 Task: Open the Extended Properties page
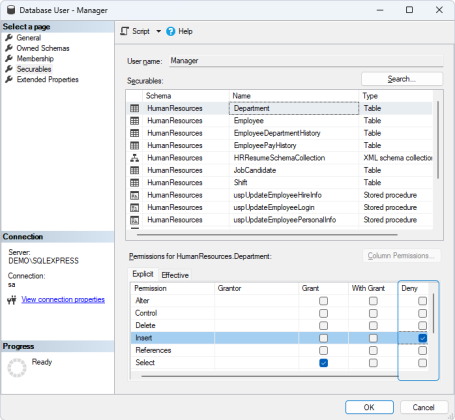[48, 79]
